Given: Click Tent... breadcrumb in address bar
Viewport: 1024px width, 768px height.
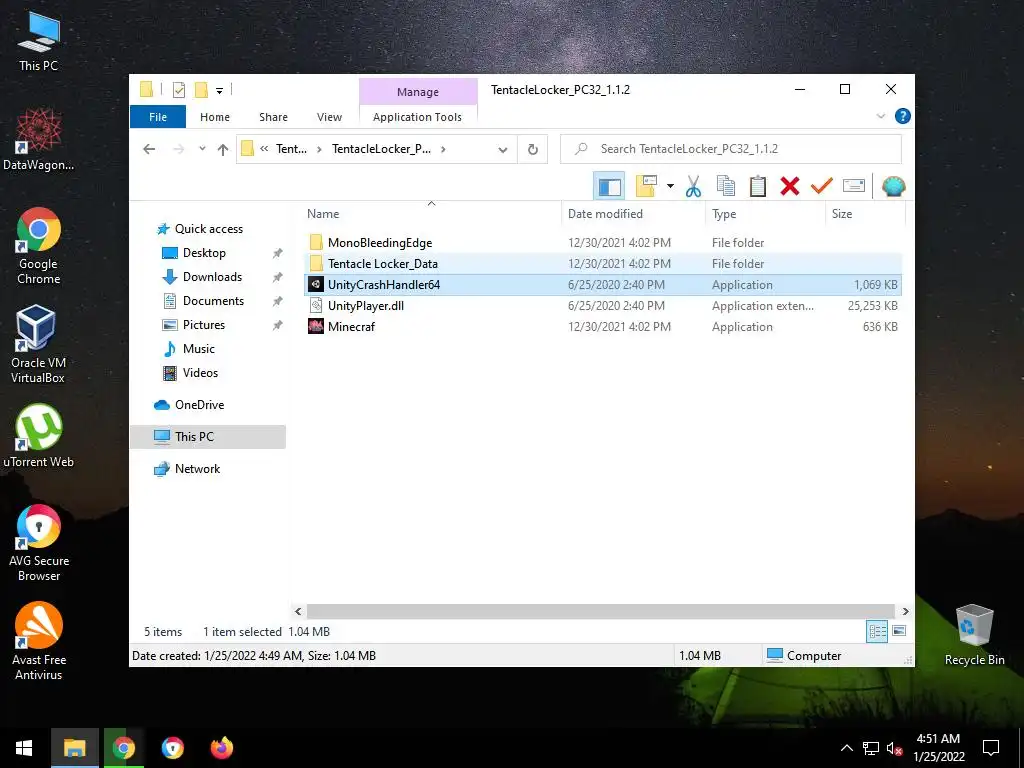Looking at the screenshot, I should pyautogui.click(x=291, y=149).
